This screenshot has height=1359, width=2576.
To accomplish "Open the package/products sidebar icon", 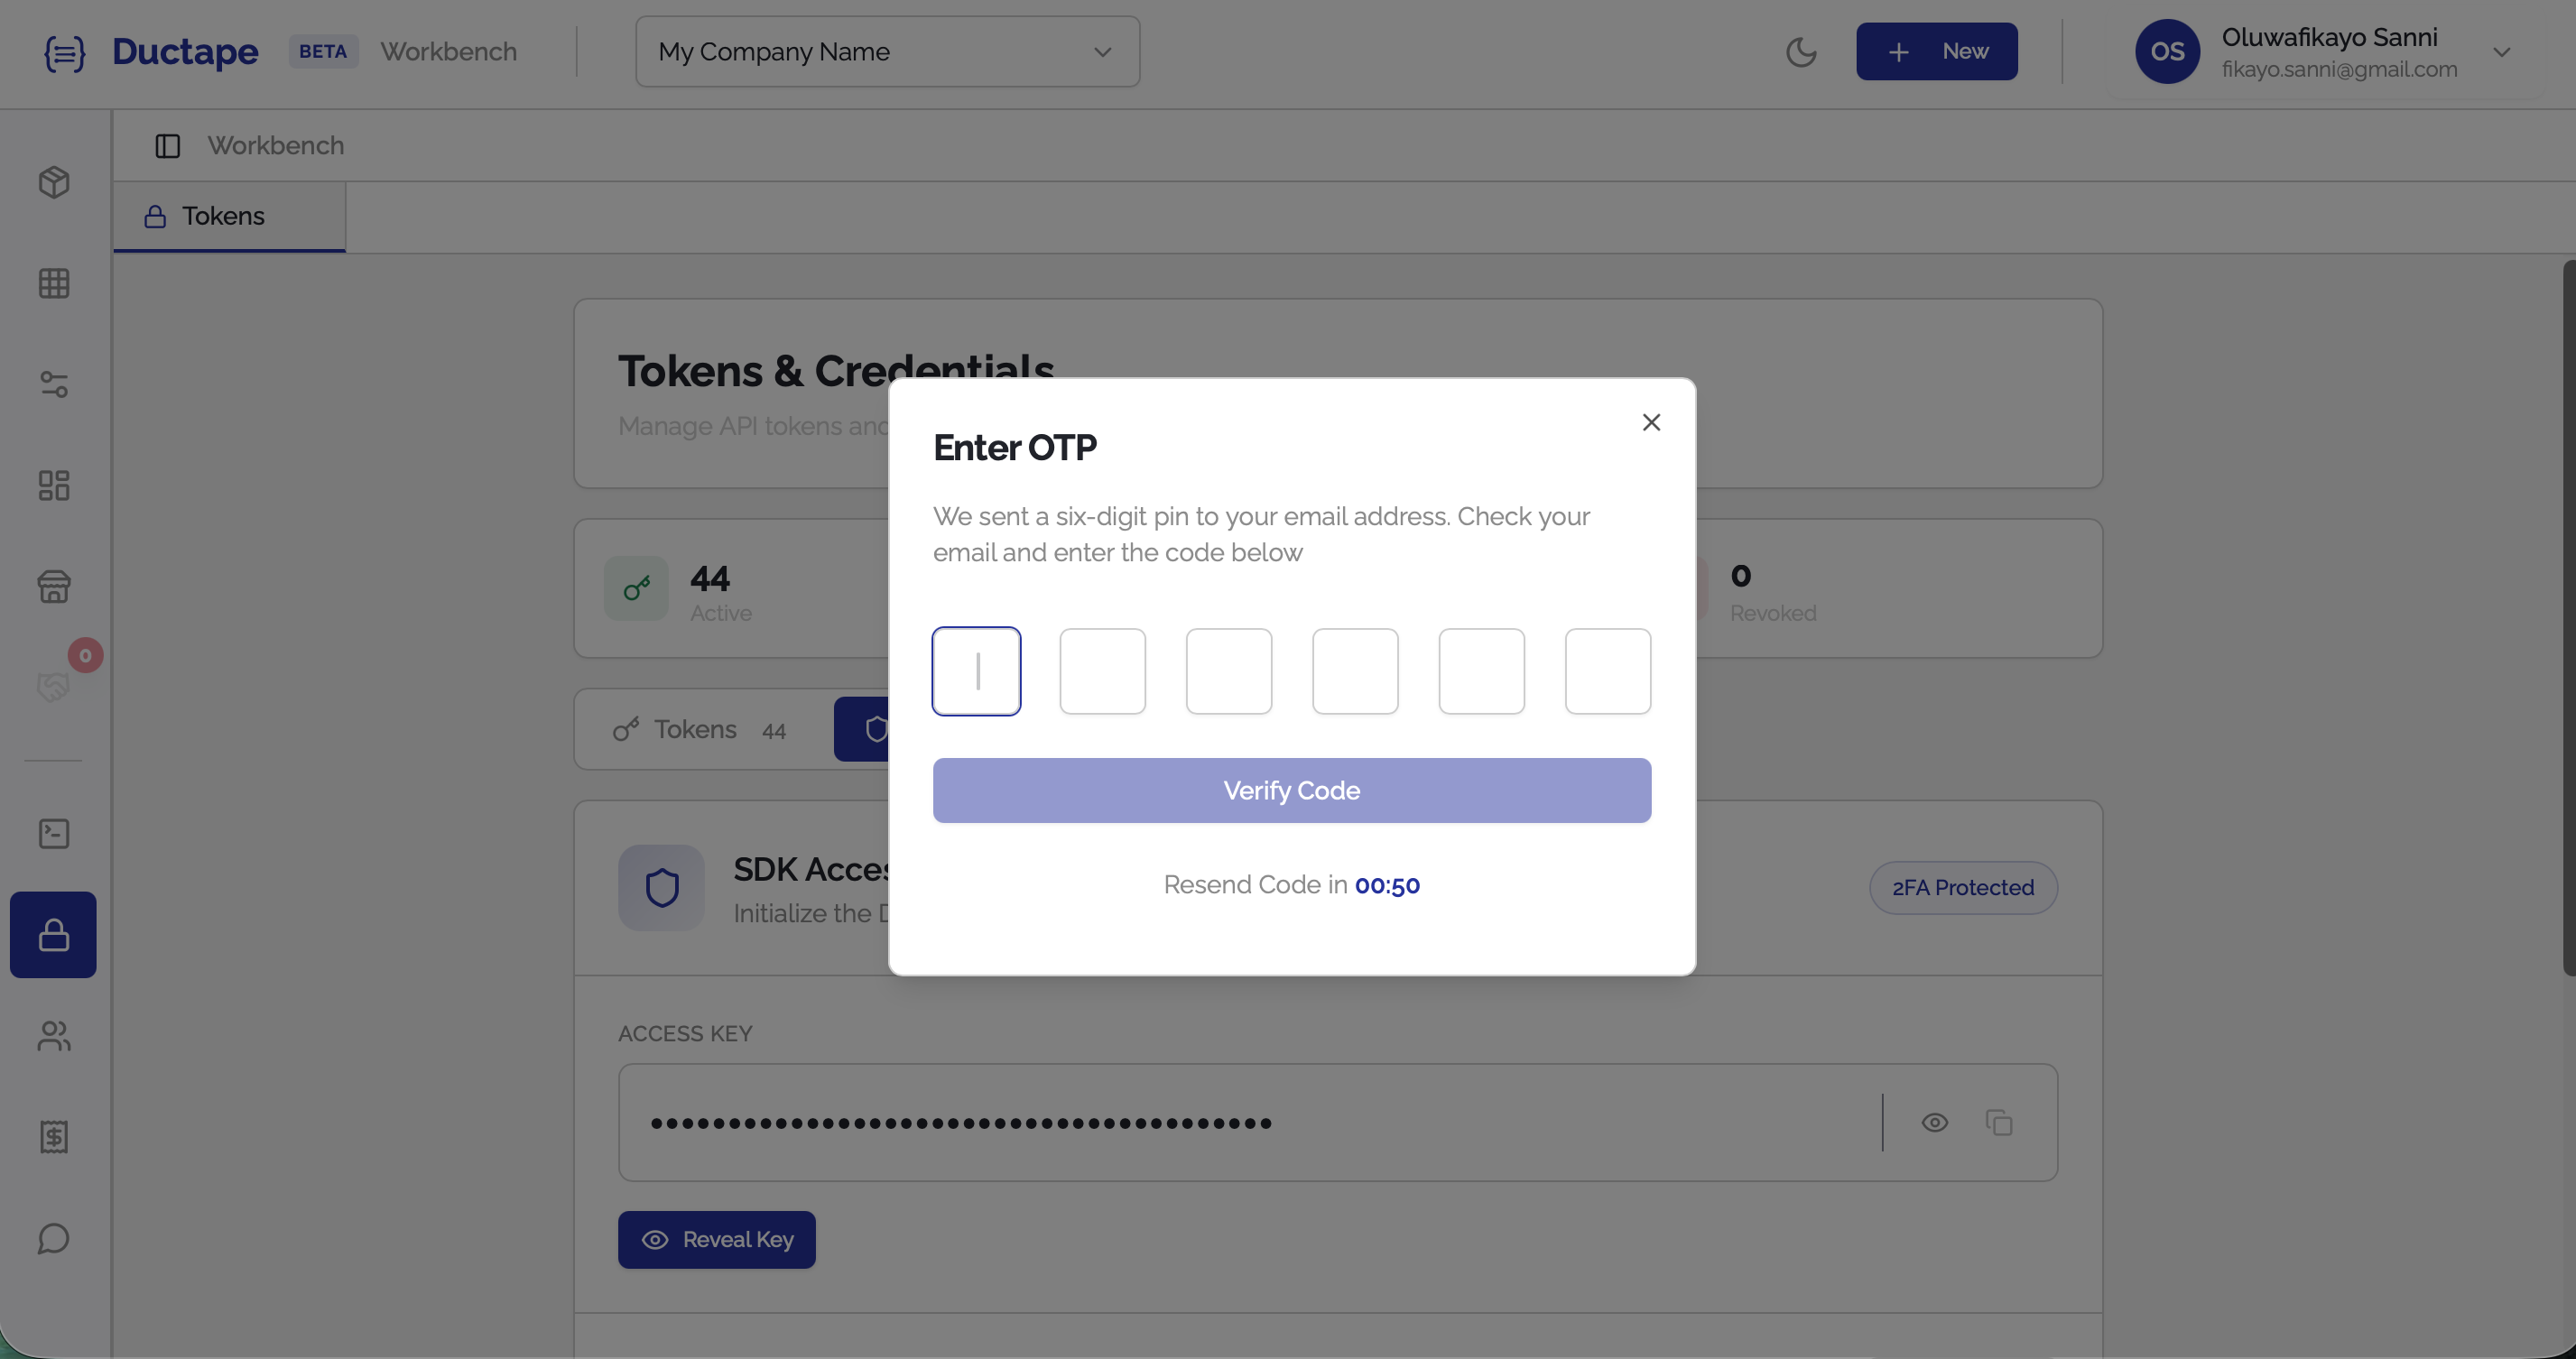I will pos(53,183).
